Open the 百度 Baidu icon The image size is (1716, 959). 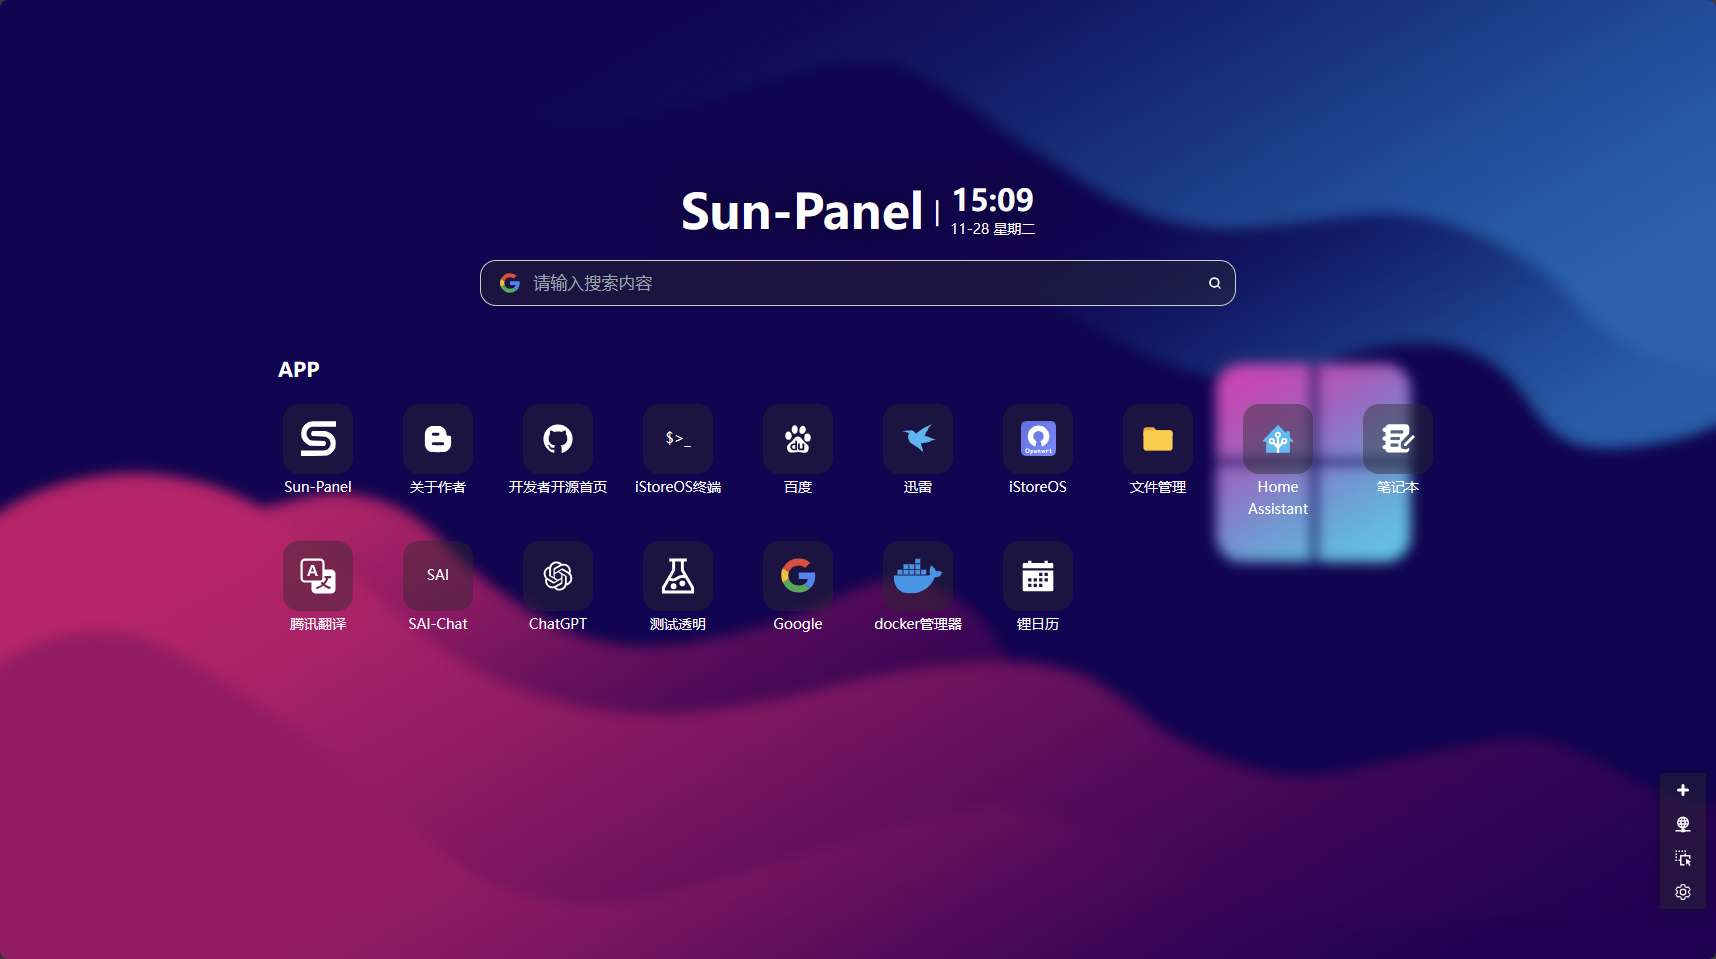798,439
